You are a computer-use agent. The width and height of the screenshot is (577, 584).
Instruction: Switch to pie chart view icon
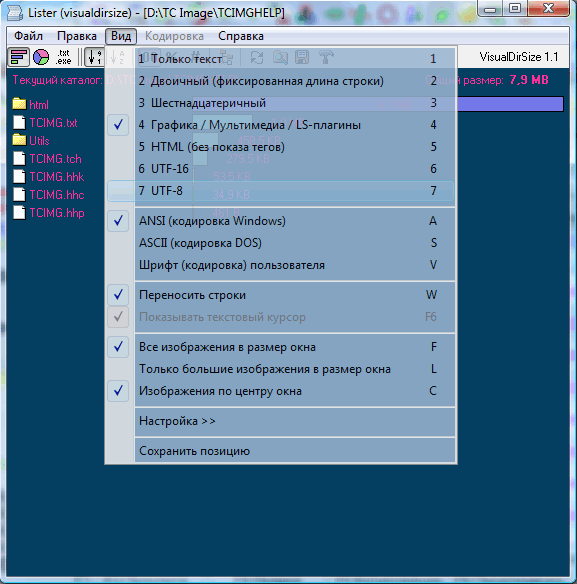pos(41,57)
